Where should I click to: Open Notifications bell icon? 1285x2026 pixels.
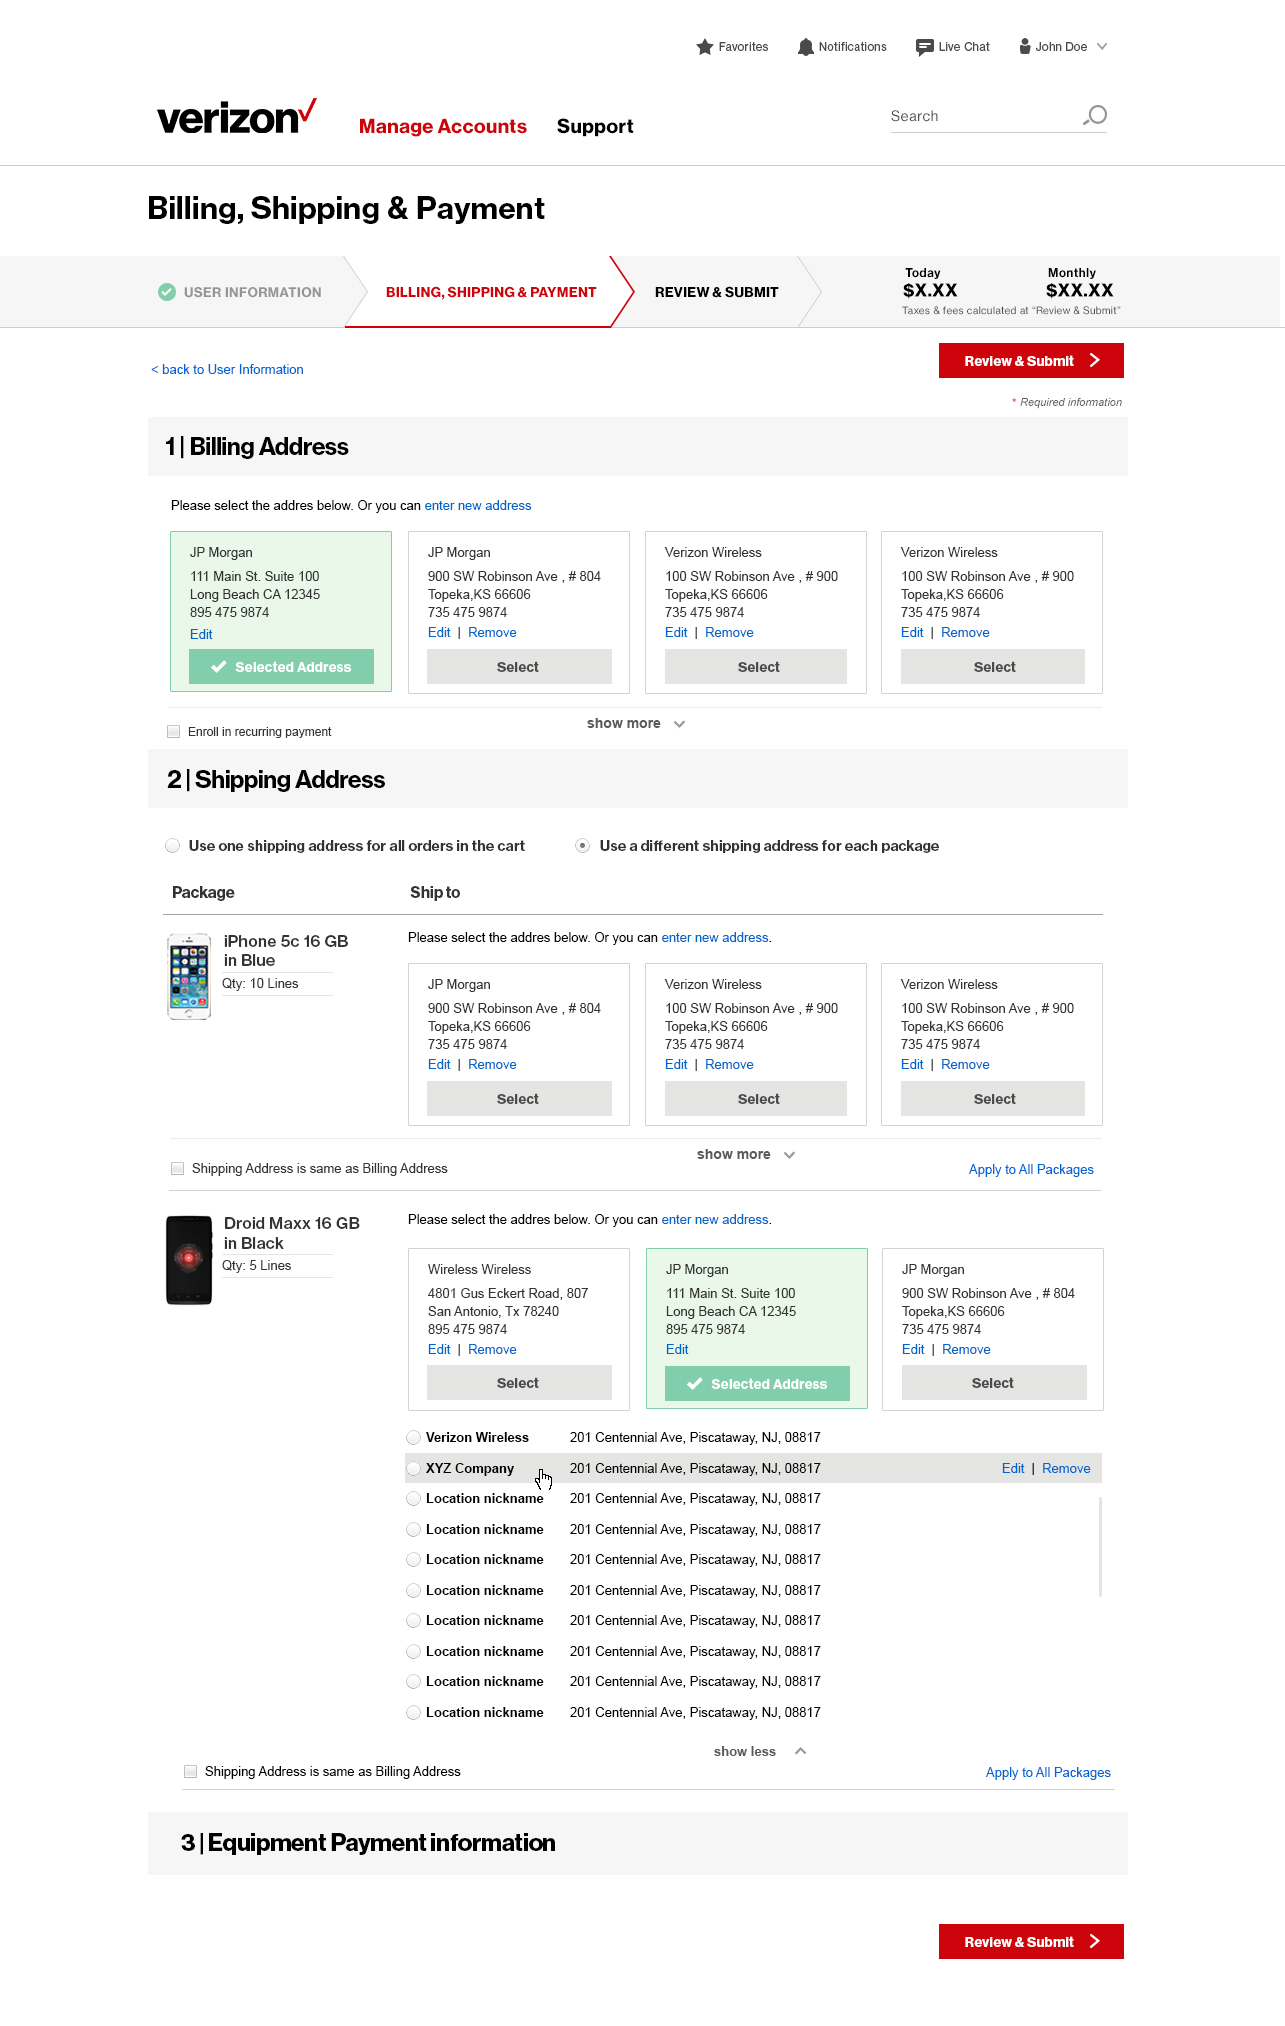(x=805, y=47)
